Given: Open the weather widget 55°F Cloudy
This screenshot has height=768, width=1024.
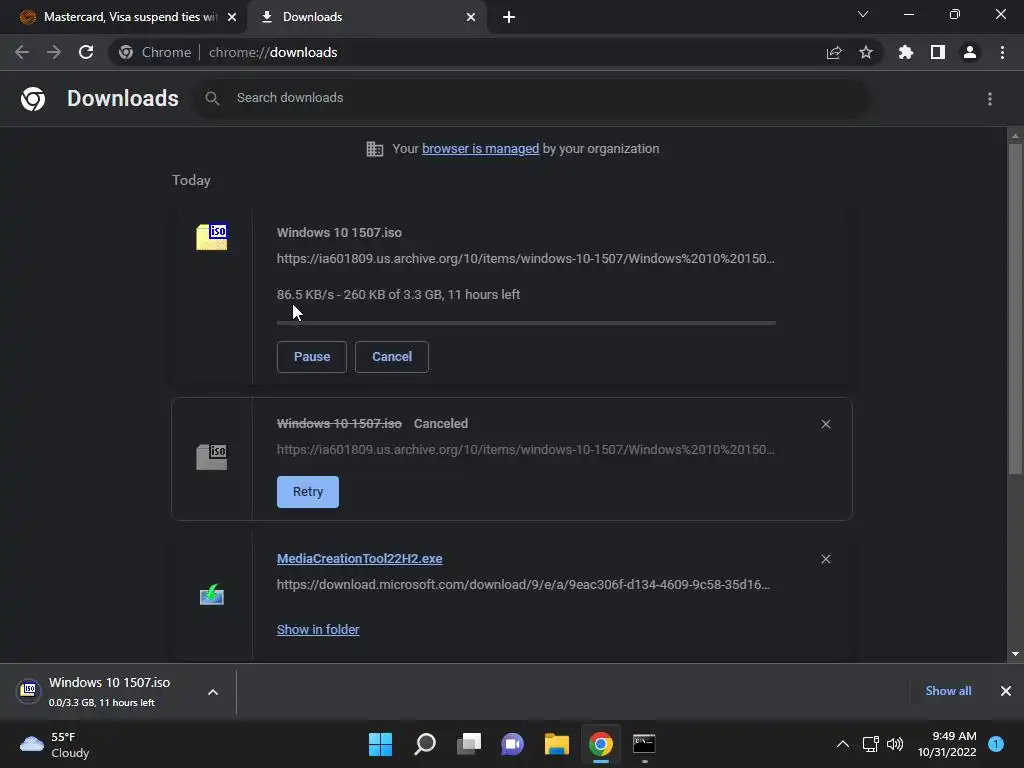Looking at the screenshot, I should 56,744.
